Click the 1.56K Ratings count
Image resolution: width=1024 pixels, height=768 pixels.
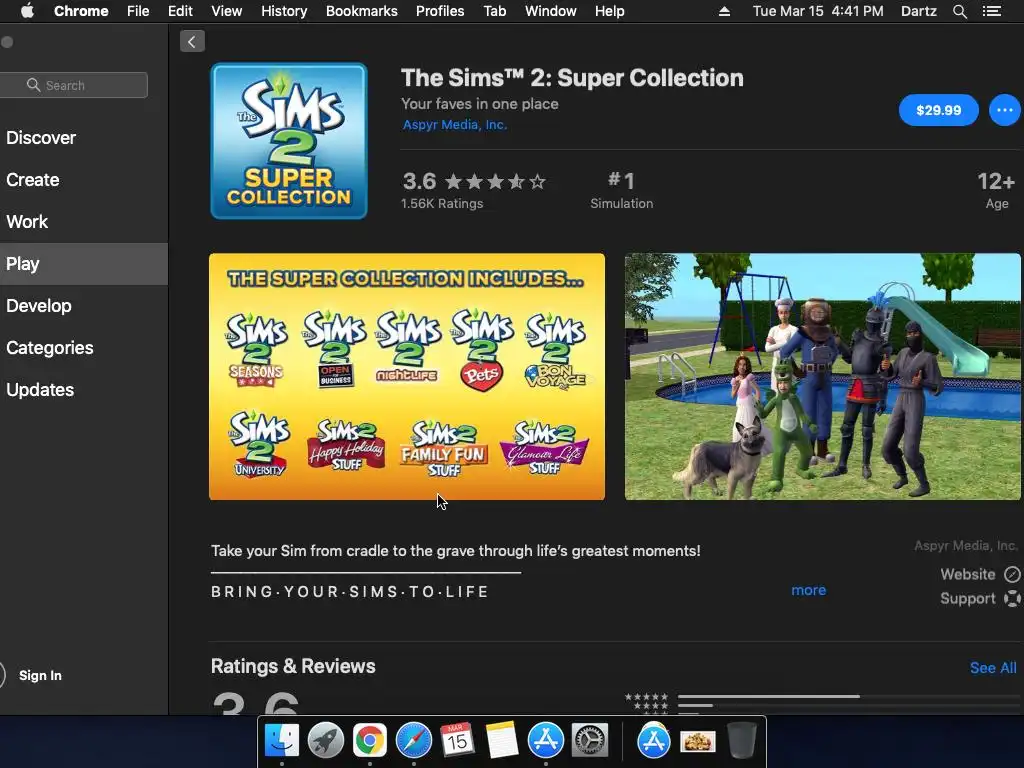coord(442,204)
